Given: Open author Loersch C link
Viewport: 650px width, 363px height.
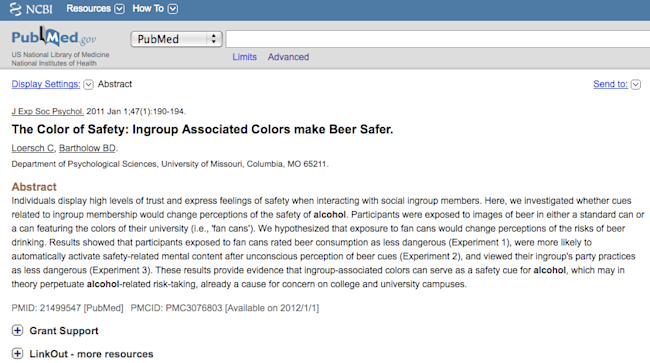Looking at the screenshot, I should click(33, 148).
